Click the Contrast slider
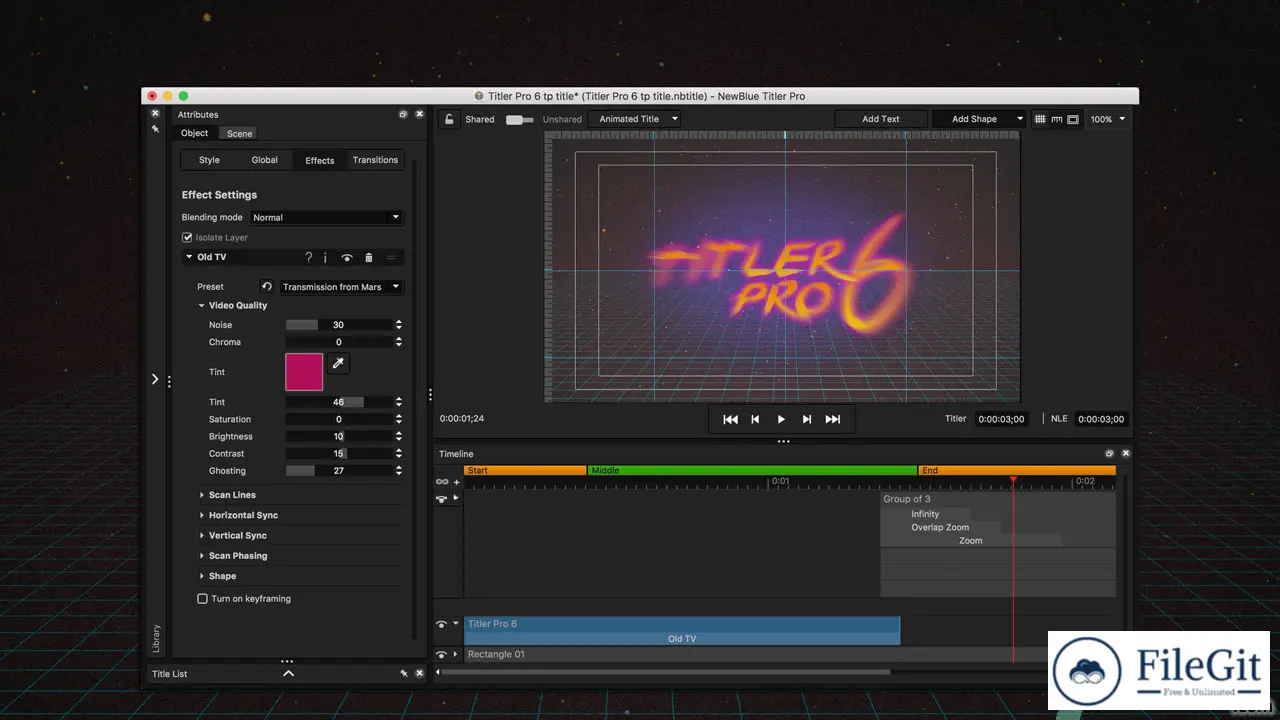The width and height of the screenshot is (1280, 720). click(x=339, y=454)
